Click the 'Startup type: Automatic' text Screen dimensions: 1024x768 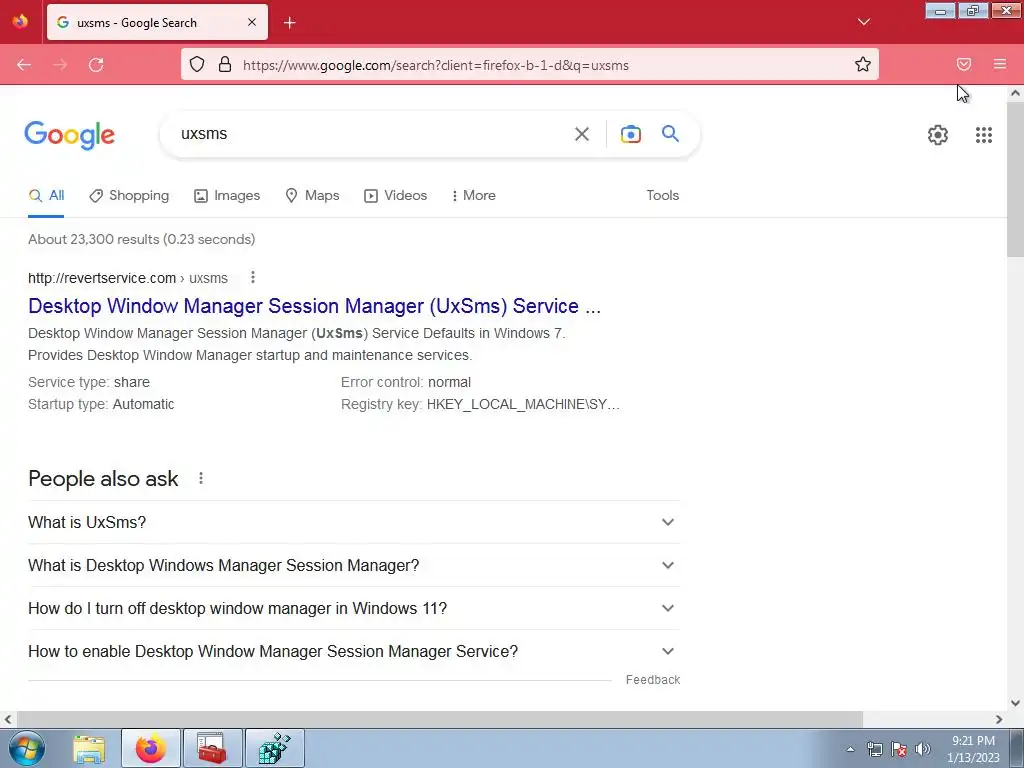tap(101, 404)
